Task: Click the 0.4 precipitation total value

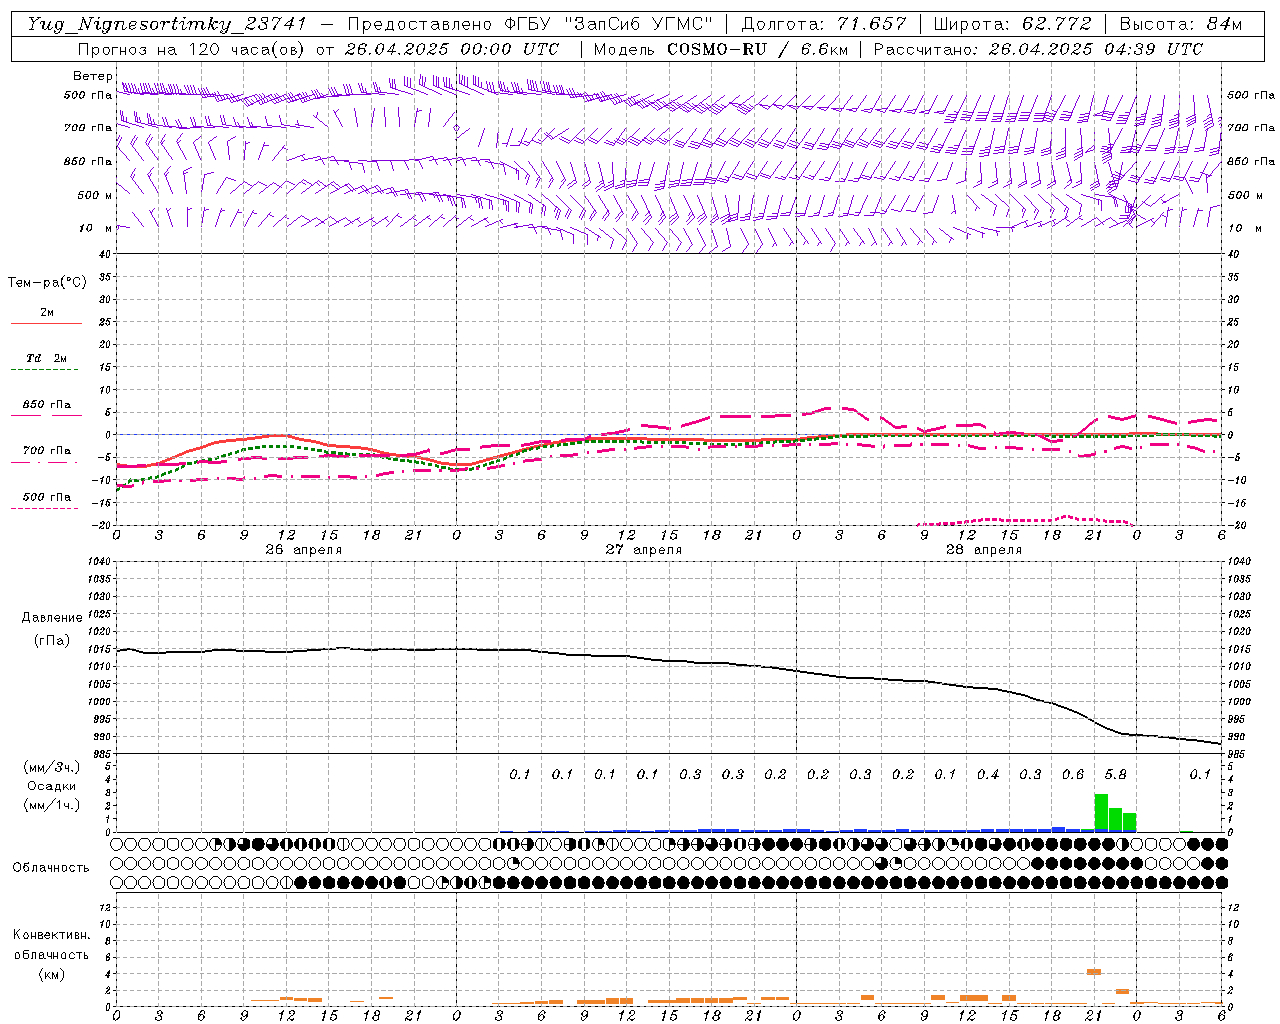Action: [988, 775]
